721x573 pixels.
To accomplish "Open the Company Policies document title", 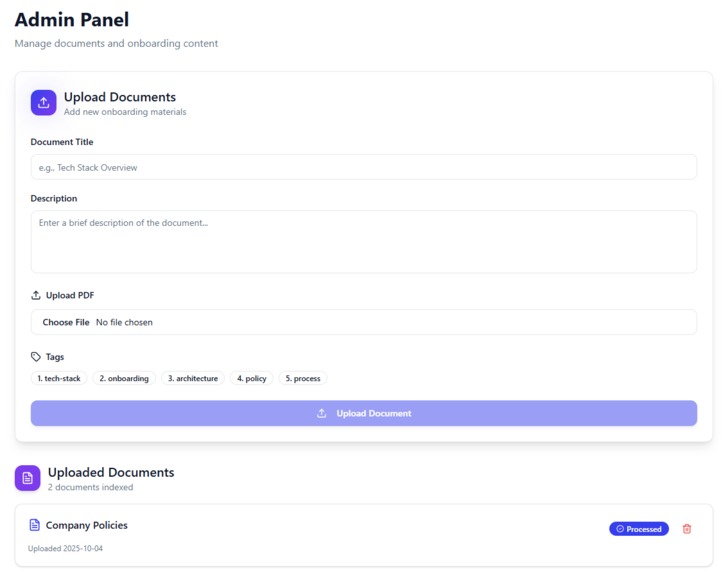I will pos(86,525).
